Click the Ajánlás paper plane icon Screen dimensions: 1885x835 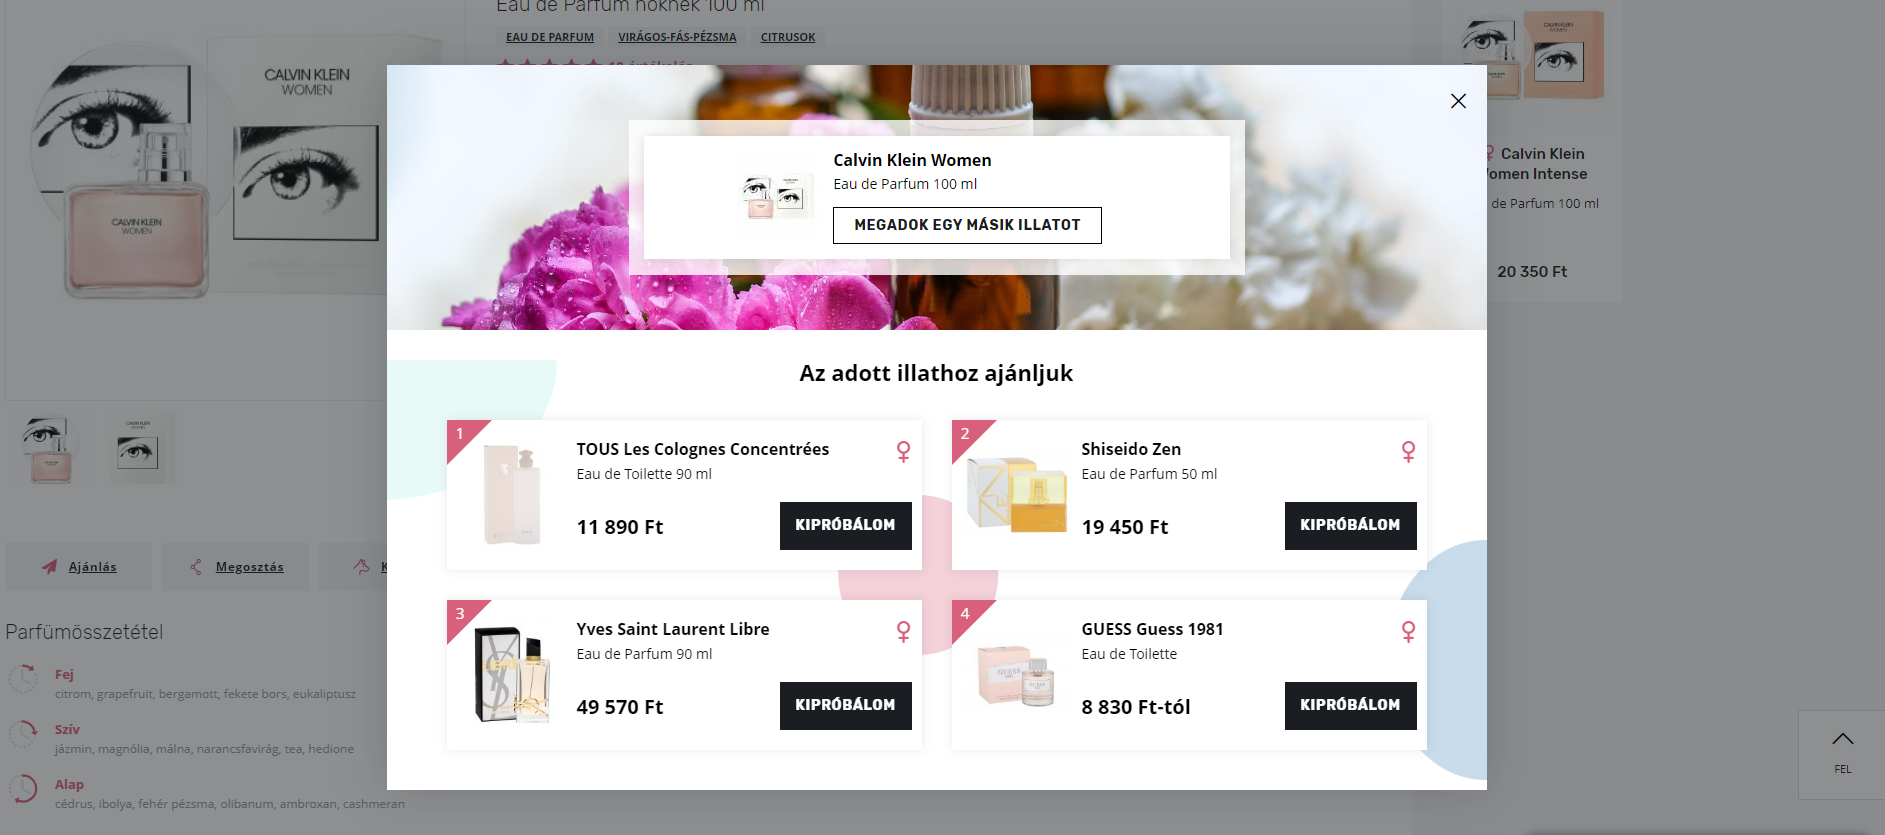pos(49,567)
